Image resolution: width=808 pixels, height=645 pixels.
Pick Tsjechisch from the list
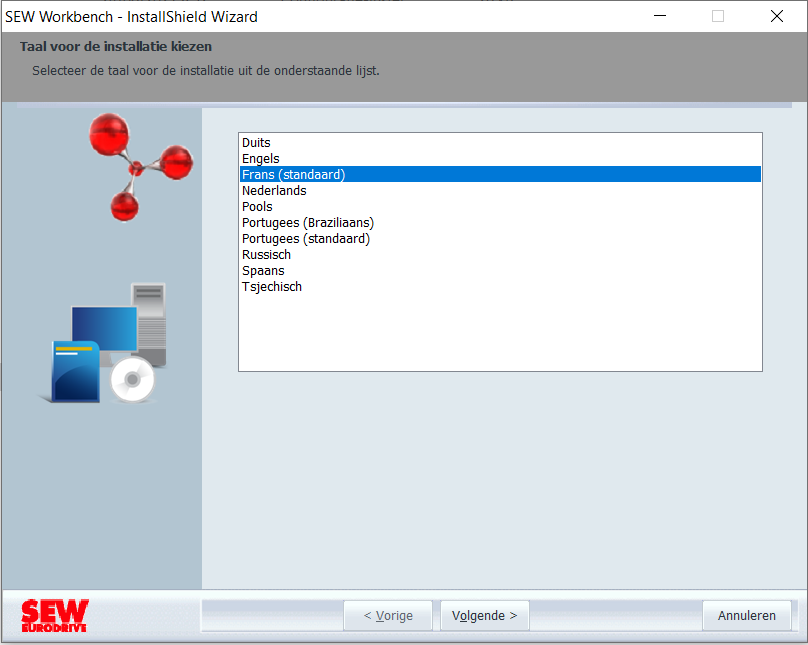point(500,286)
